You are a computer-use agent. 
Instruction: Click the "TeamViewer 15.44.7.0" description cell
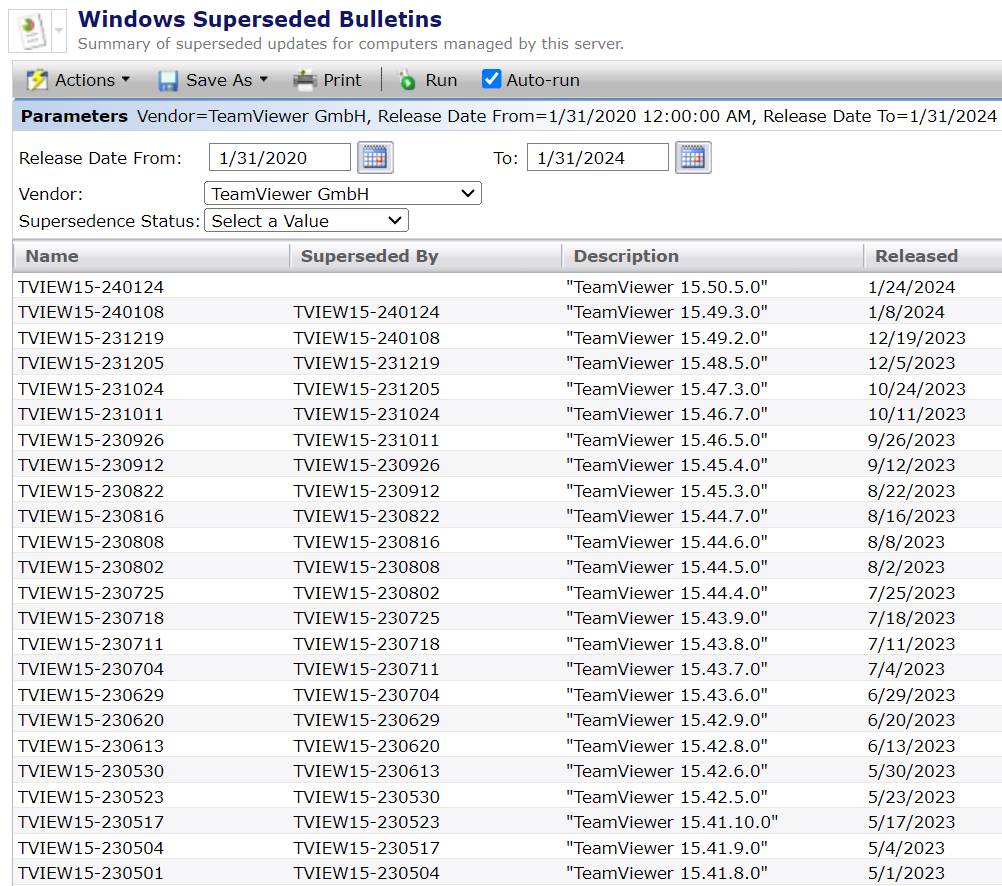pyautogui.click(x=667, y=516)
